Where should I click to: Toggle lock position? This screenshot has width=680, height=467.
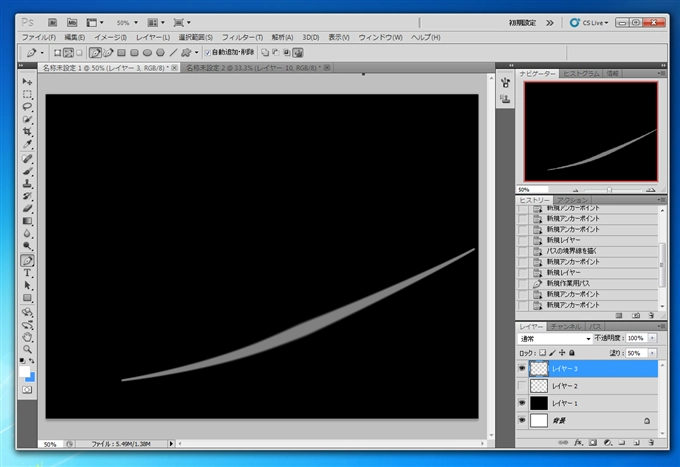(x=562, y=353)
